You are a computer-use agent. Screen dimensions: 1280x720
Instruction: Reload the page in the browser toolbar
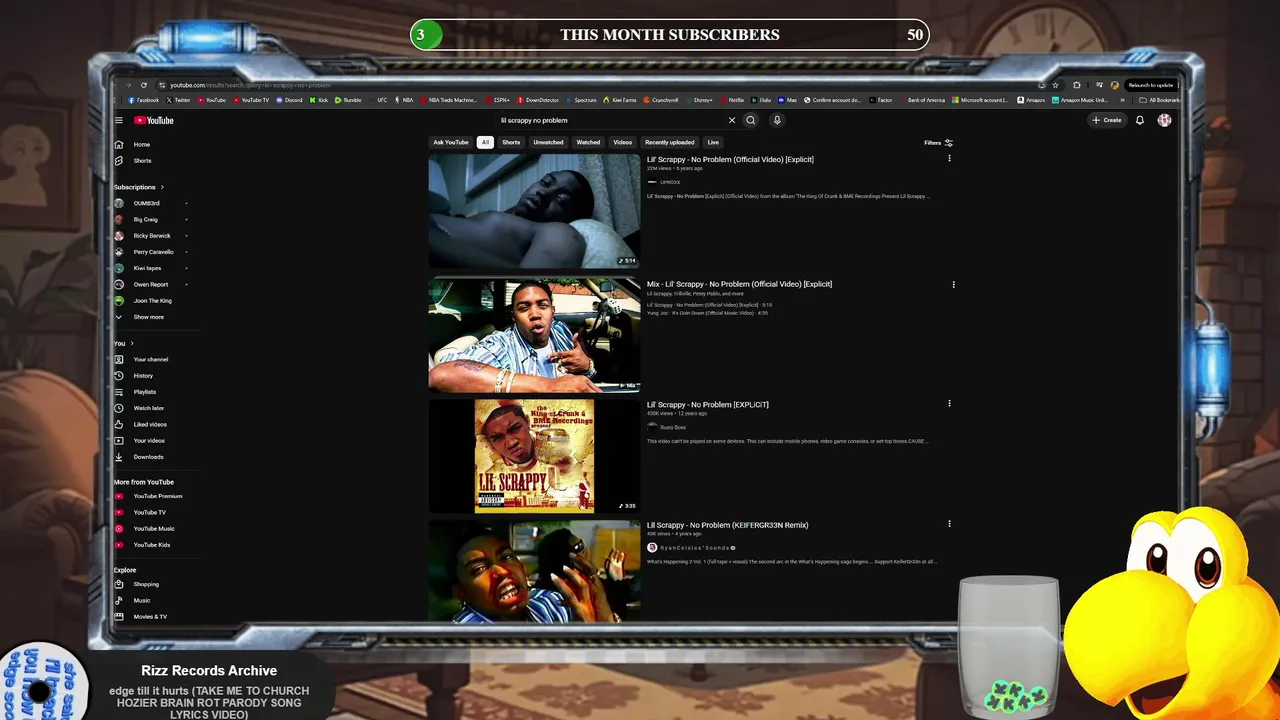tap(144, 85)
